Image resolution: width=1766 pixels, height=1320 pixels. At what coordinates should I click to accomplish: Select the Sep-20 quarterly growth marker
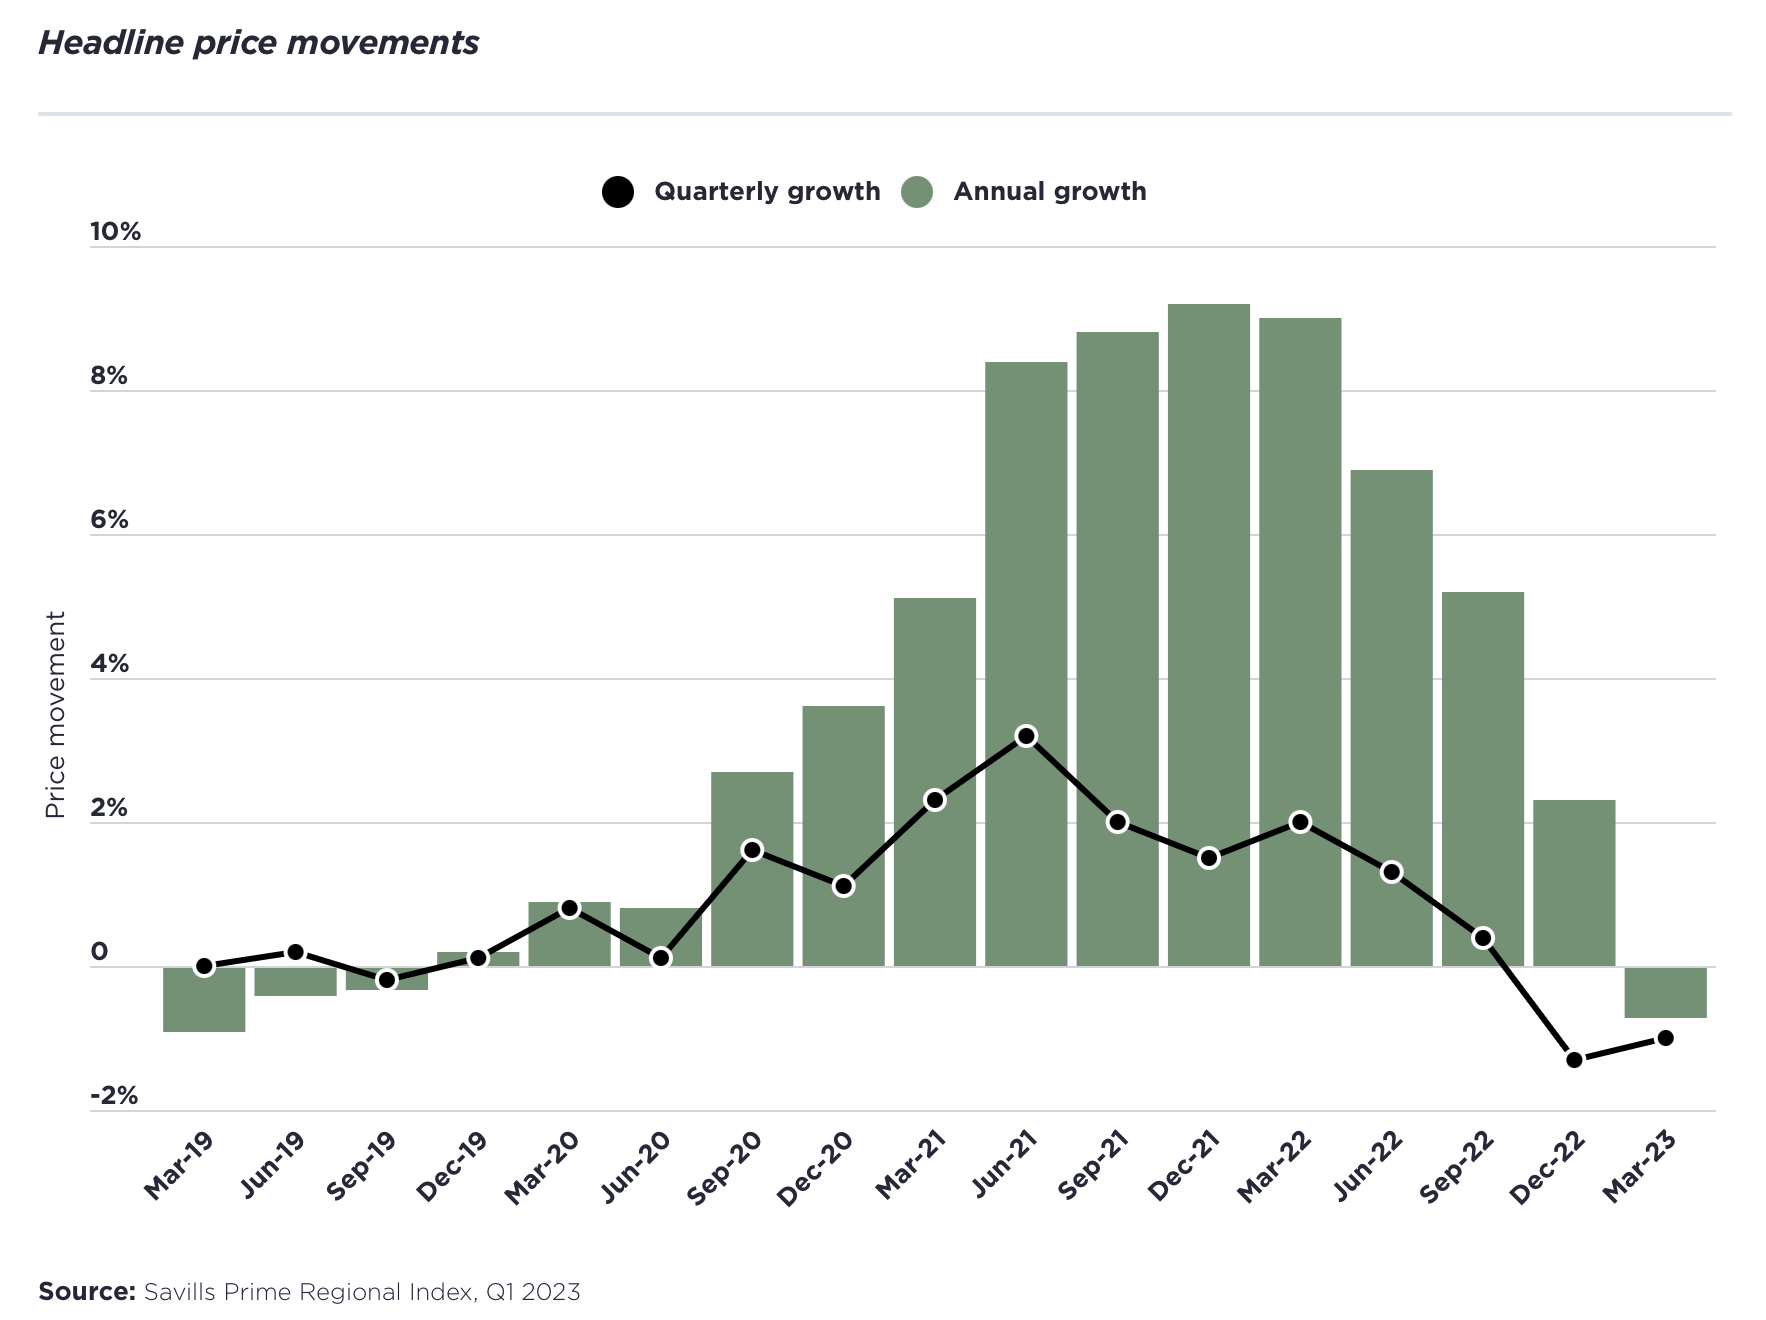(x=752, y=850)
